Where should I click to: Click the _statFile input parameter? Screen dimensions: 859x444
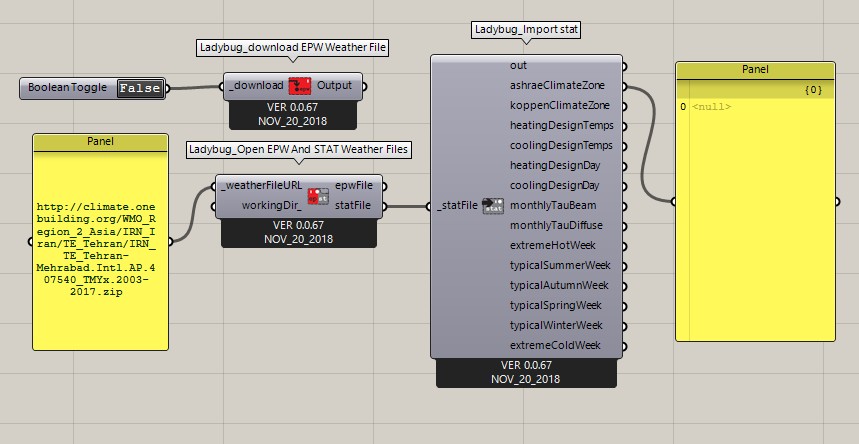click(457, 206)
